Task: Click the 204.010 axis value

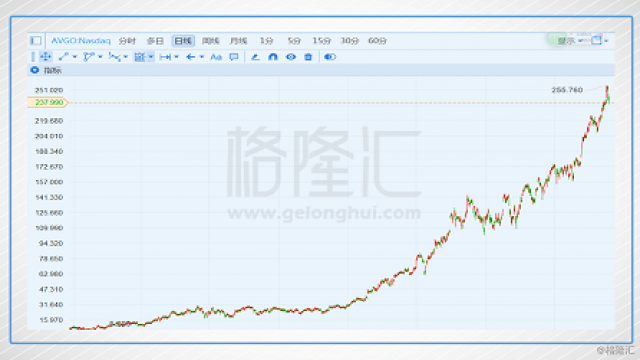Action: click(49, 136)
